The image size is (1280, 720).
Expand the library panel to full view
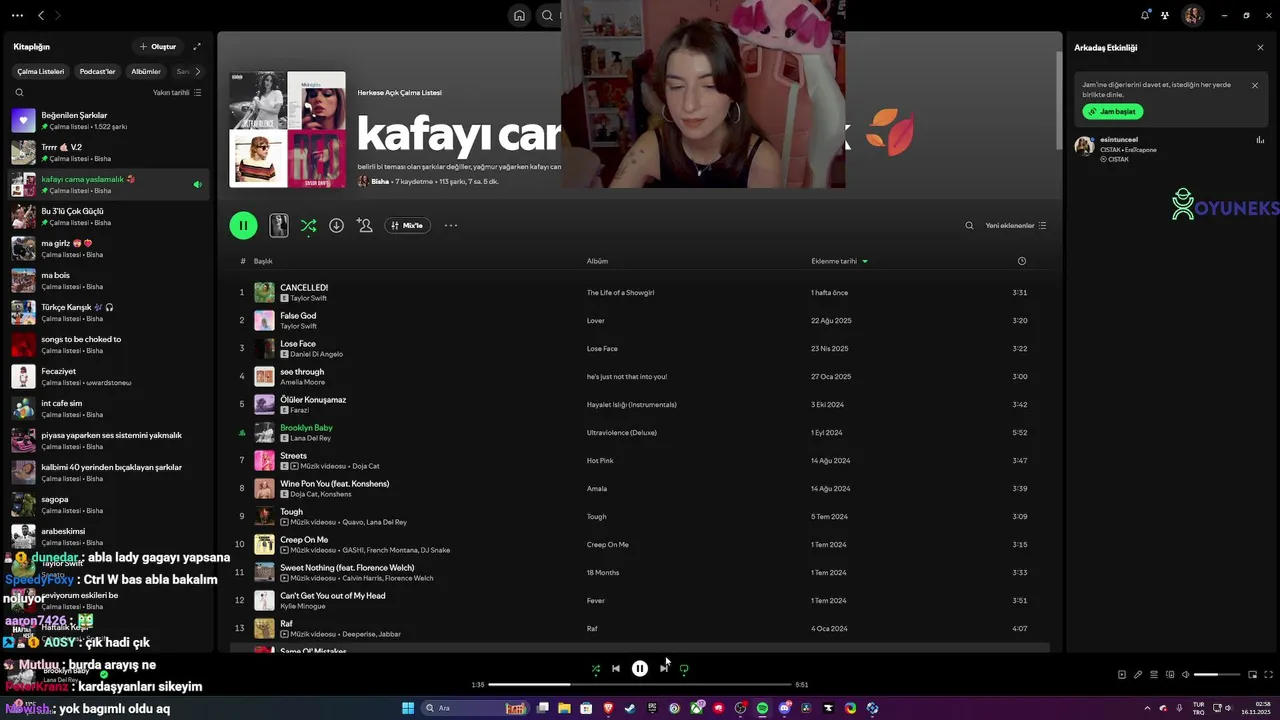coord(197,46)
